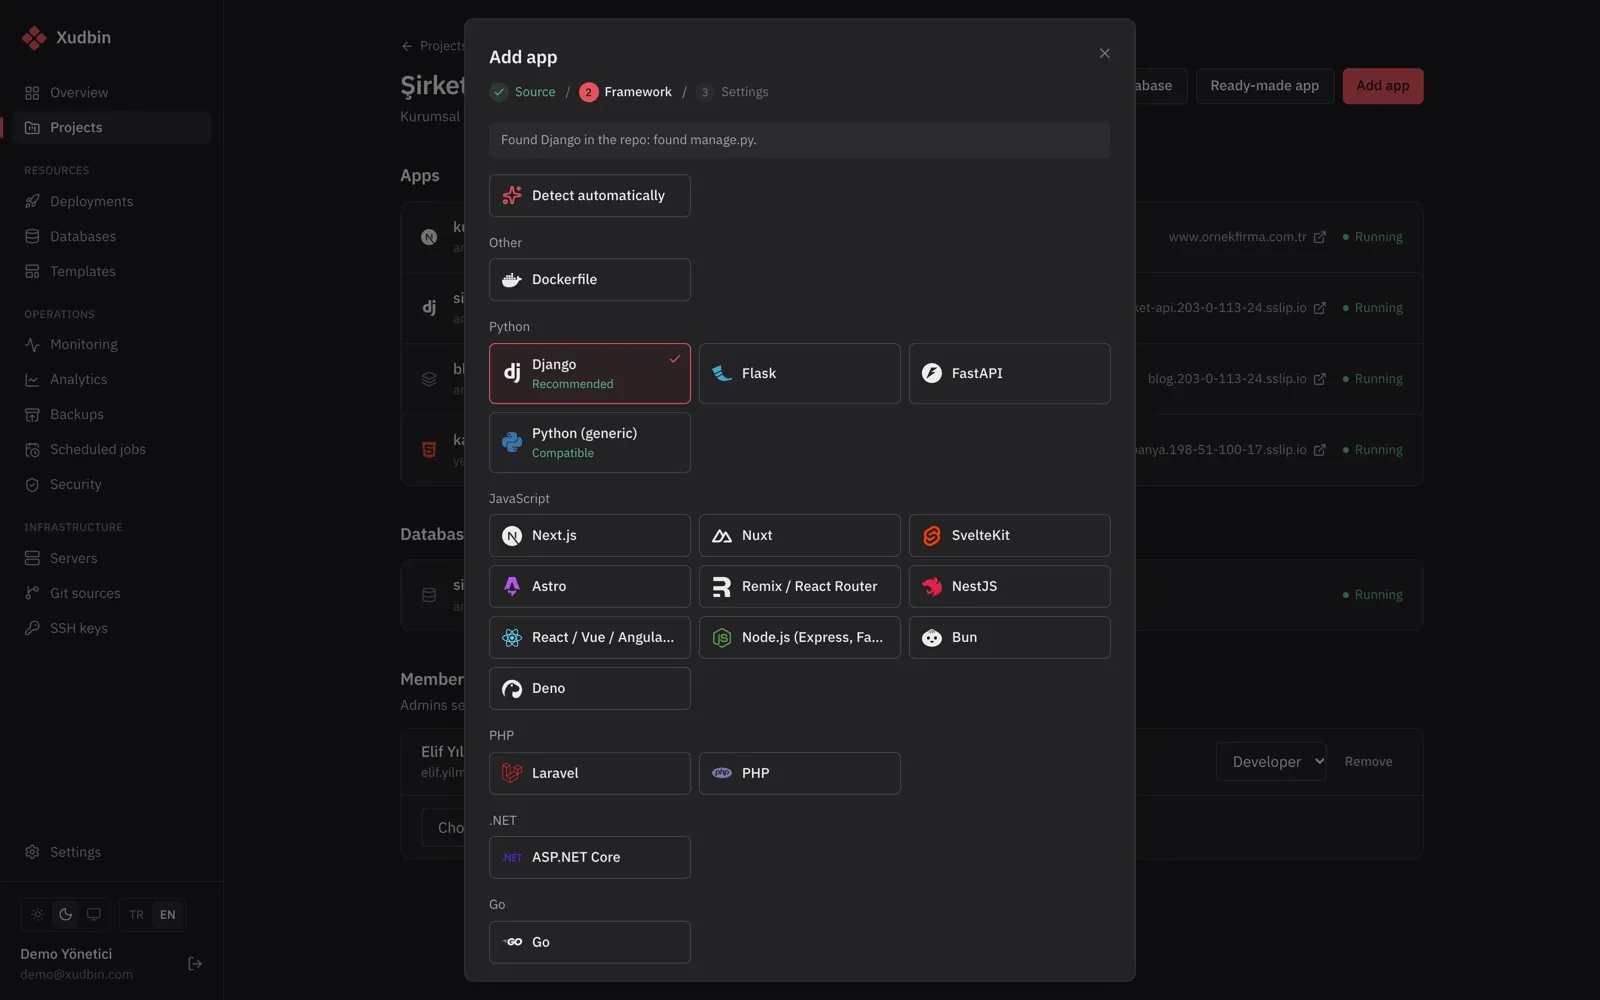This screenshot has height=1000, width=1600.
Task: Click the red Add app button
Action: coord(1382,86)
